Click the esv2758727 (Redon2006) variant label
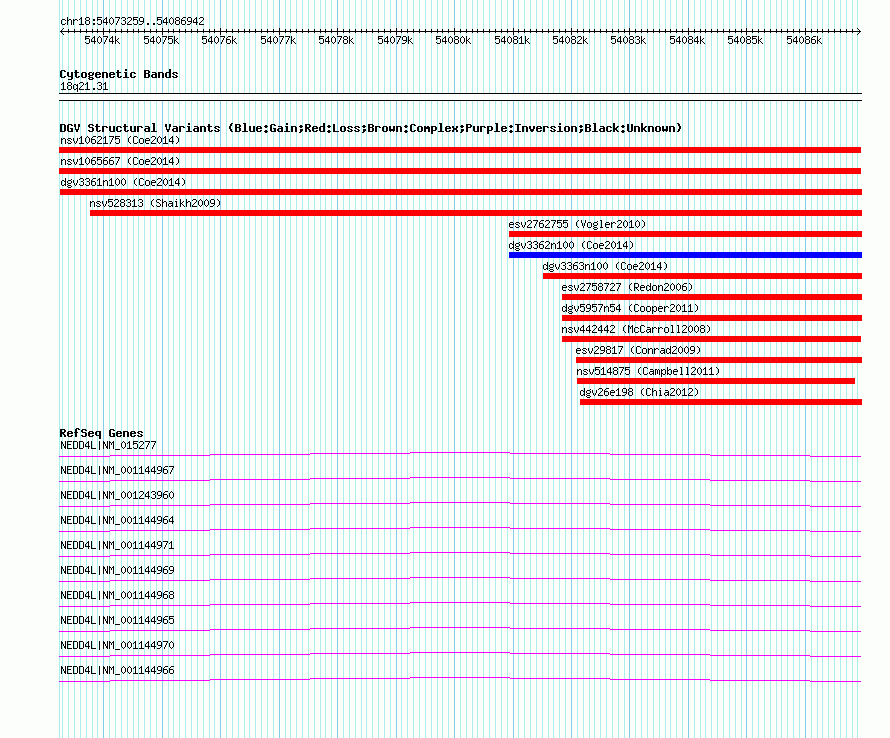The width and height of the screenshot is (890, 738). (627, 287)
